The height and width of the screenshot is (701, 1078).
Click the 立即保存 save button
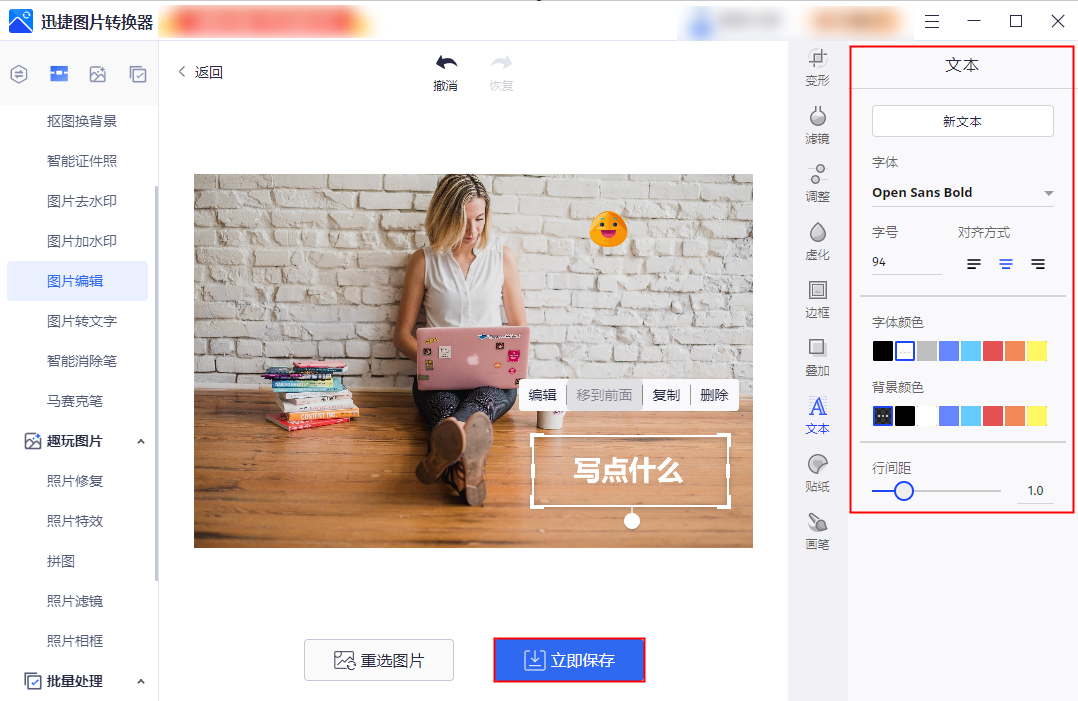tap(569, 660)
